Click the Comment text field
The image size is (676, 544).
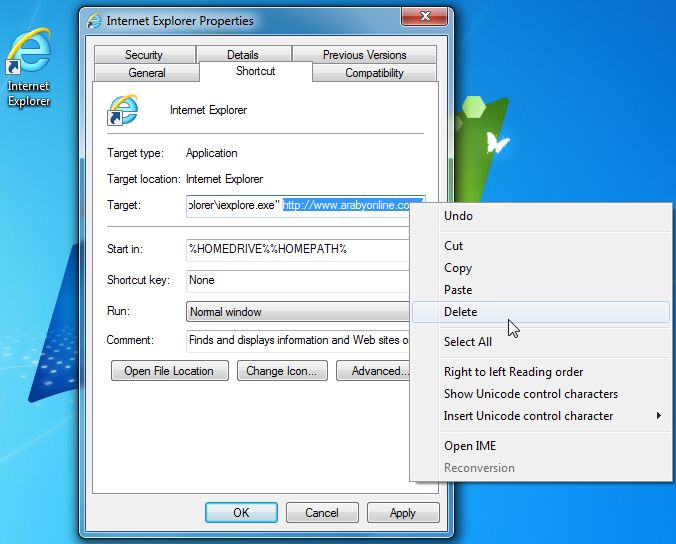[x=297, y=341]
